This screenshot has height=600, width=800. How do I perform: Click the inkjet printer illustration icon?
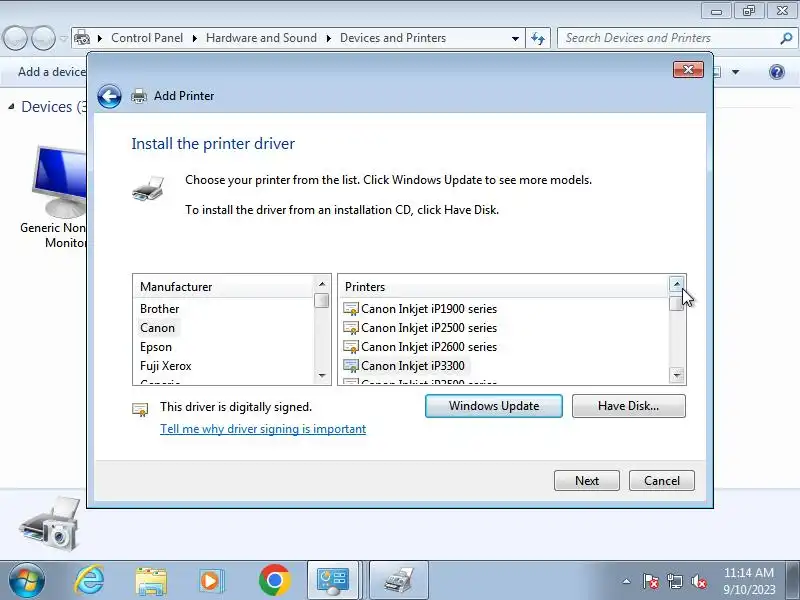click(x=148, y=188)
